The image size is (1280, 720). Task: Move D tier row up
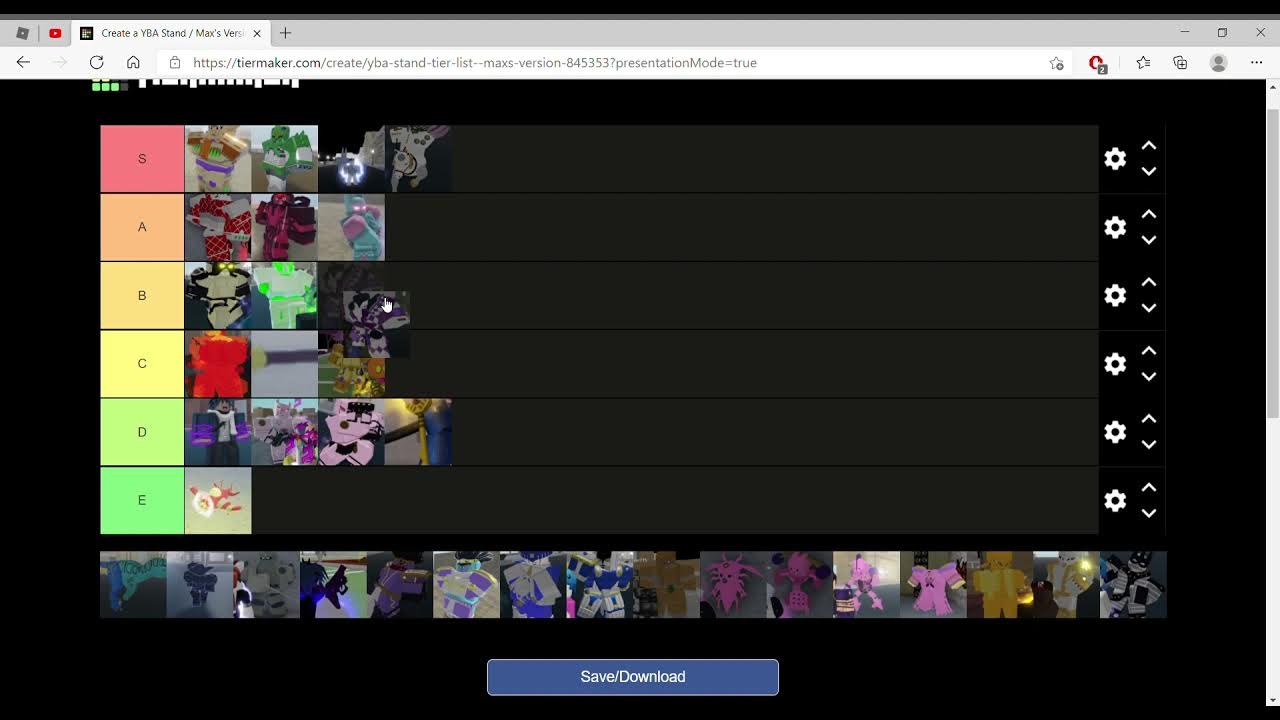click(1149, 419)
